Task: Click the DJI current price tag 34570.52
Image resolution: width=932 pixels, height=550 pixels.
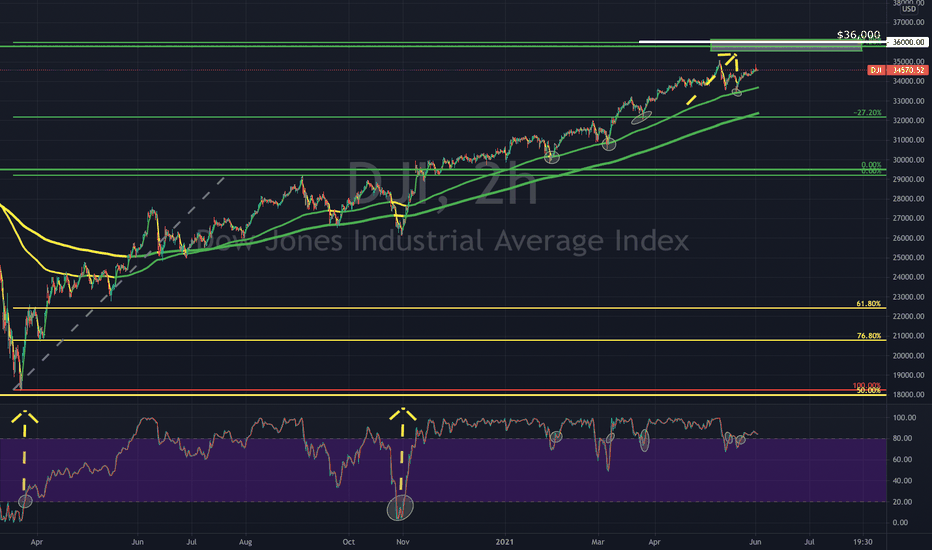Action: click(x=909, y=70)
